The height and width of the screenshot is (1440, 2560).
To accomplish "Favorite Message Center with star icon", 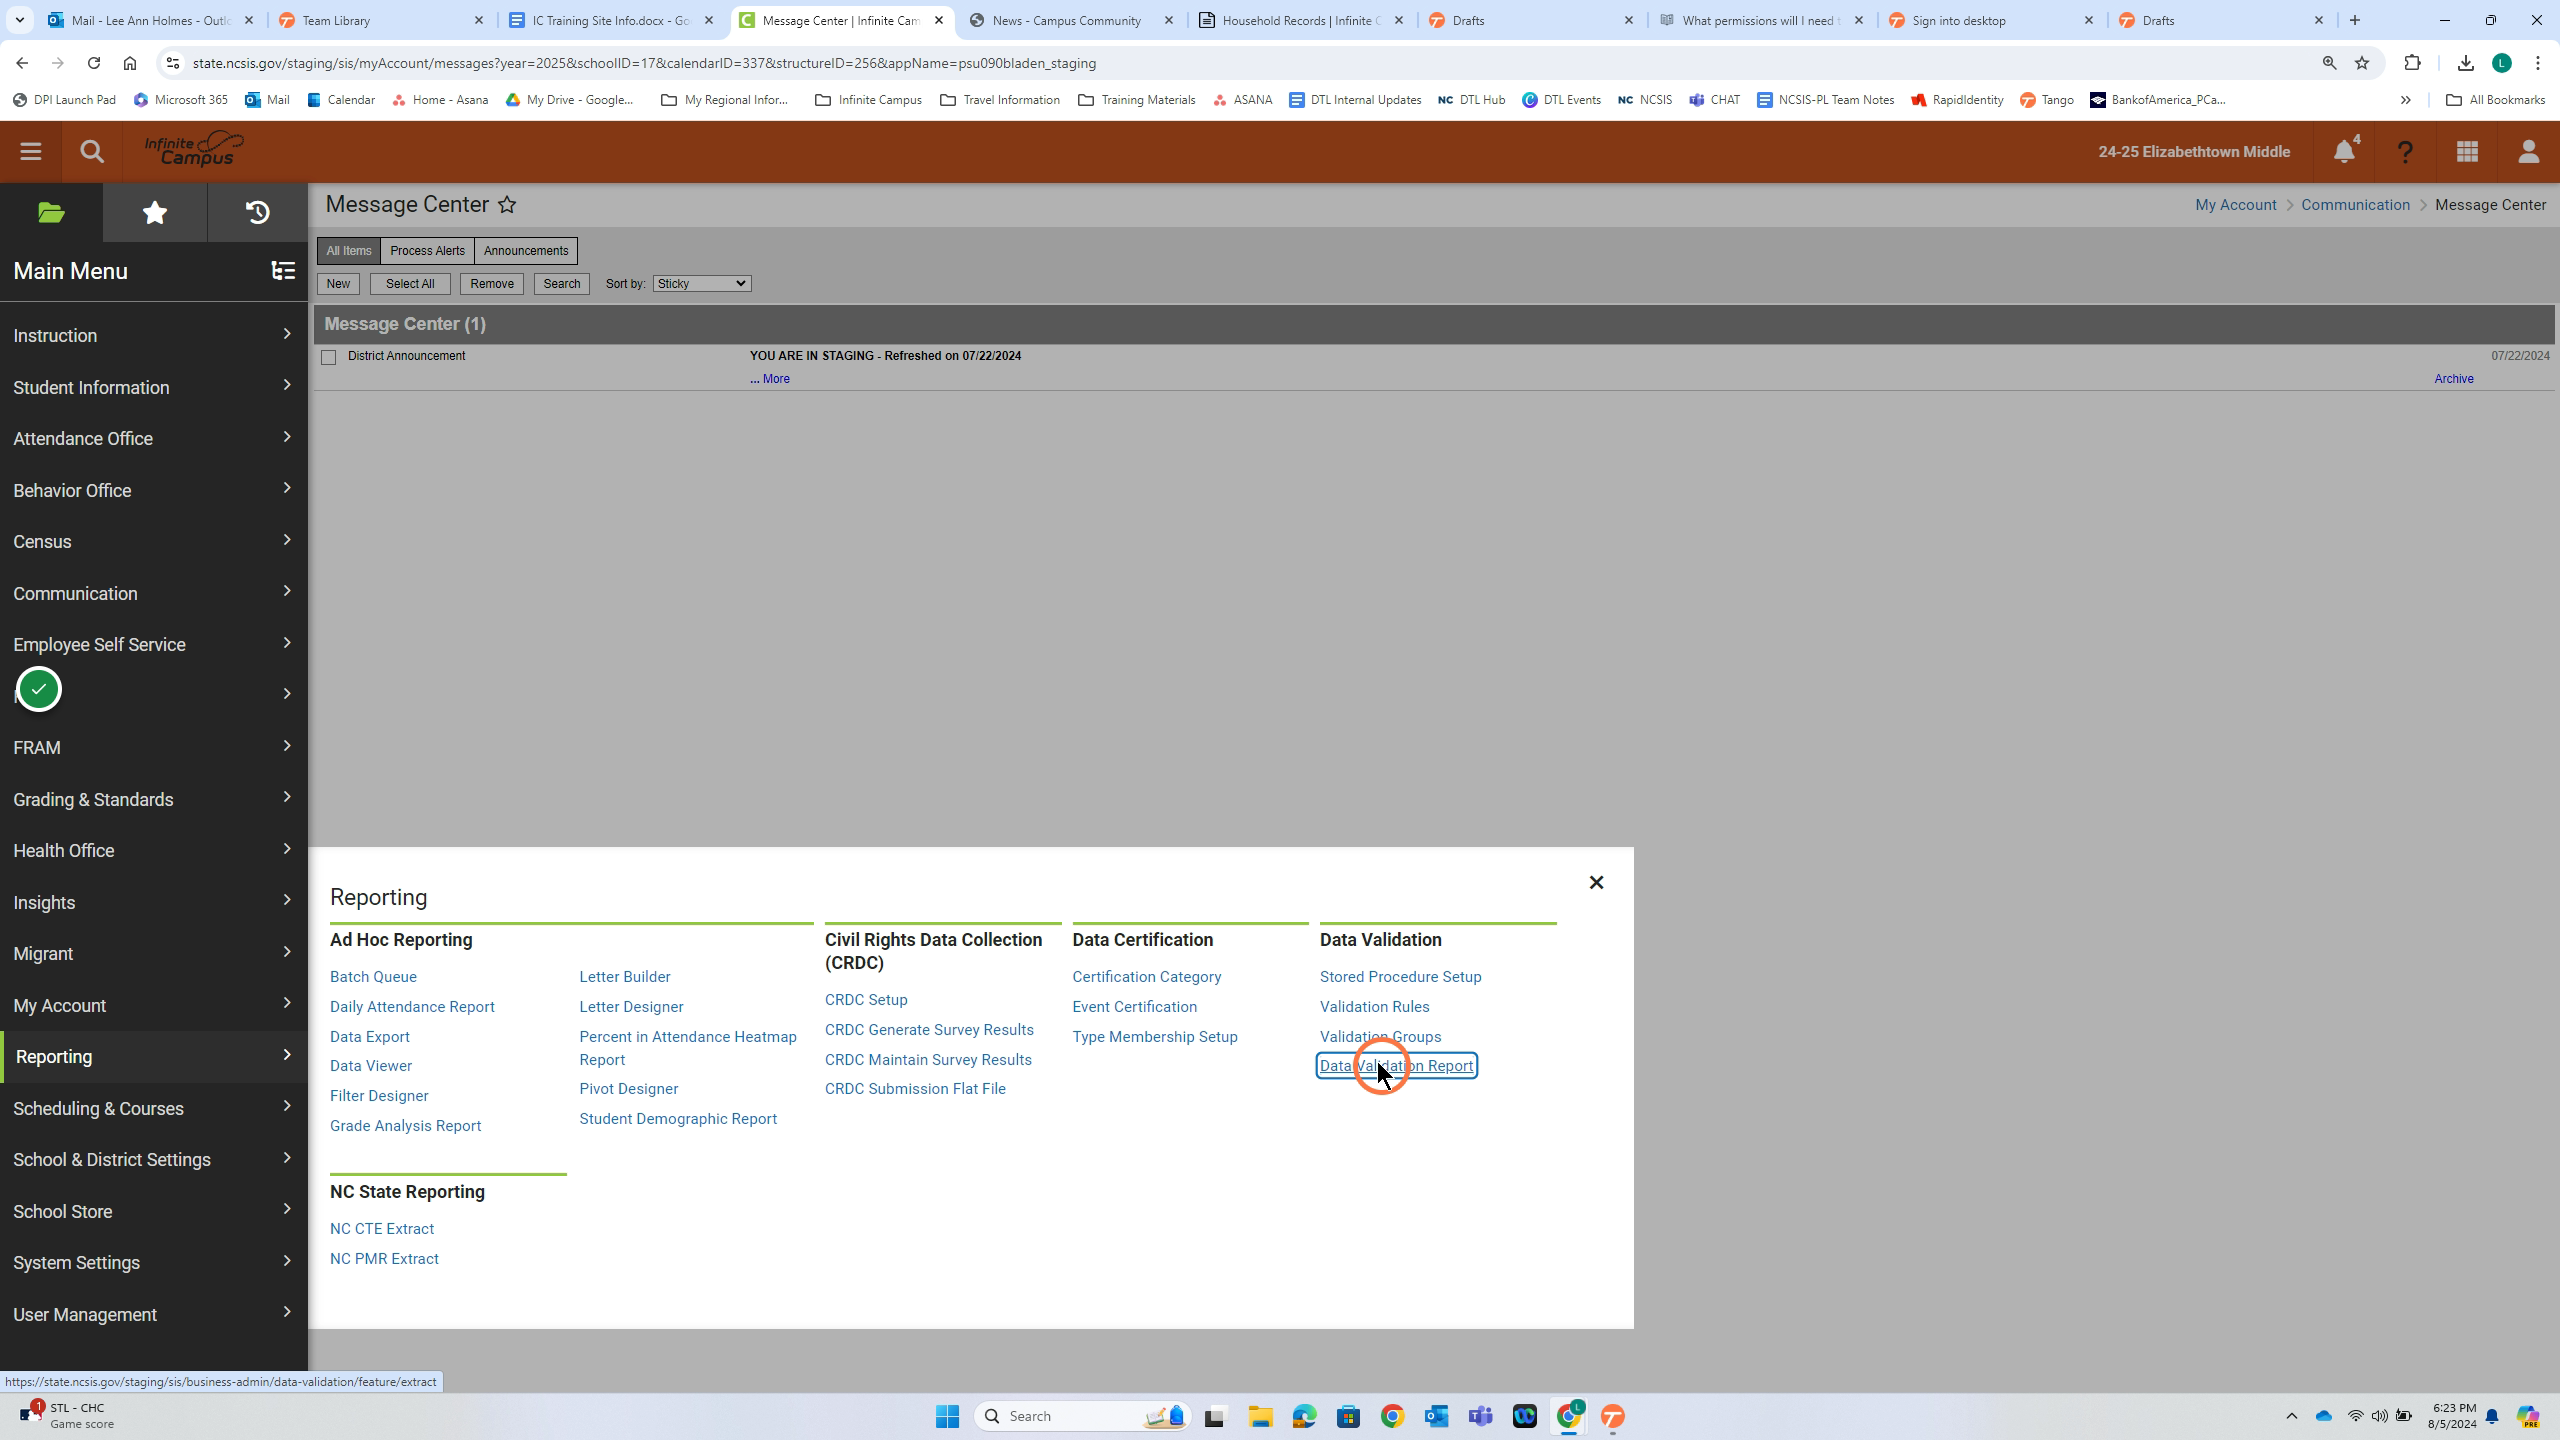I will coord(507,205).
